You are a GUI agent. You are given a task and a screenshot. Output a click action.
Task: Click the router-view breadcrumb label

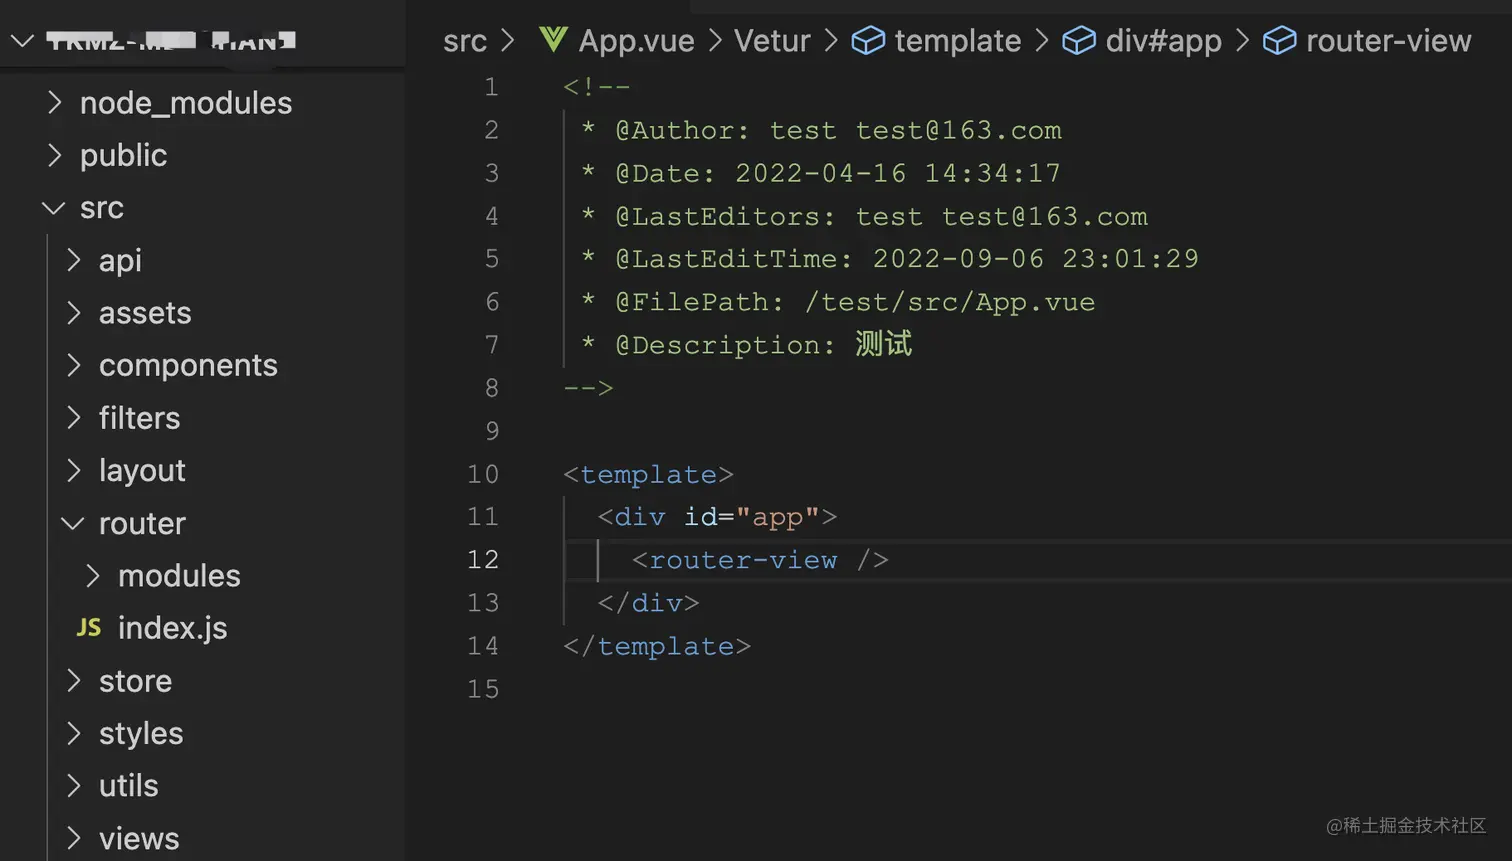pyautogui.click(x=1388, y=41)
